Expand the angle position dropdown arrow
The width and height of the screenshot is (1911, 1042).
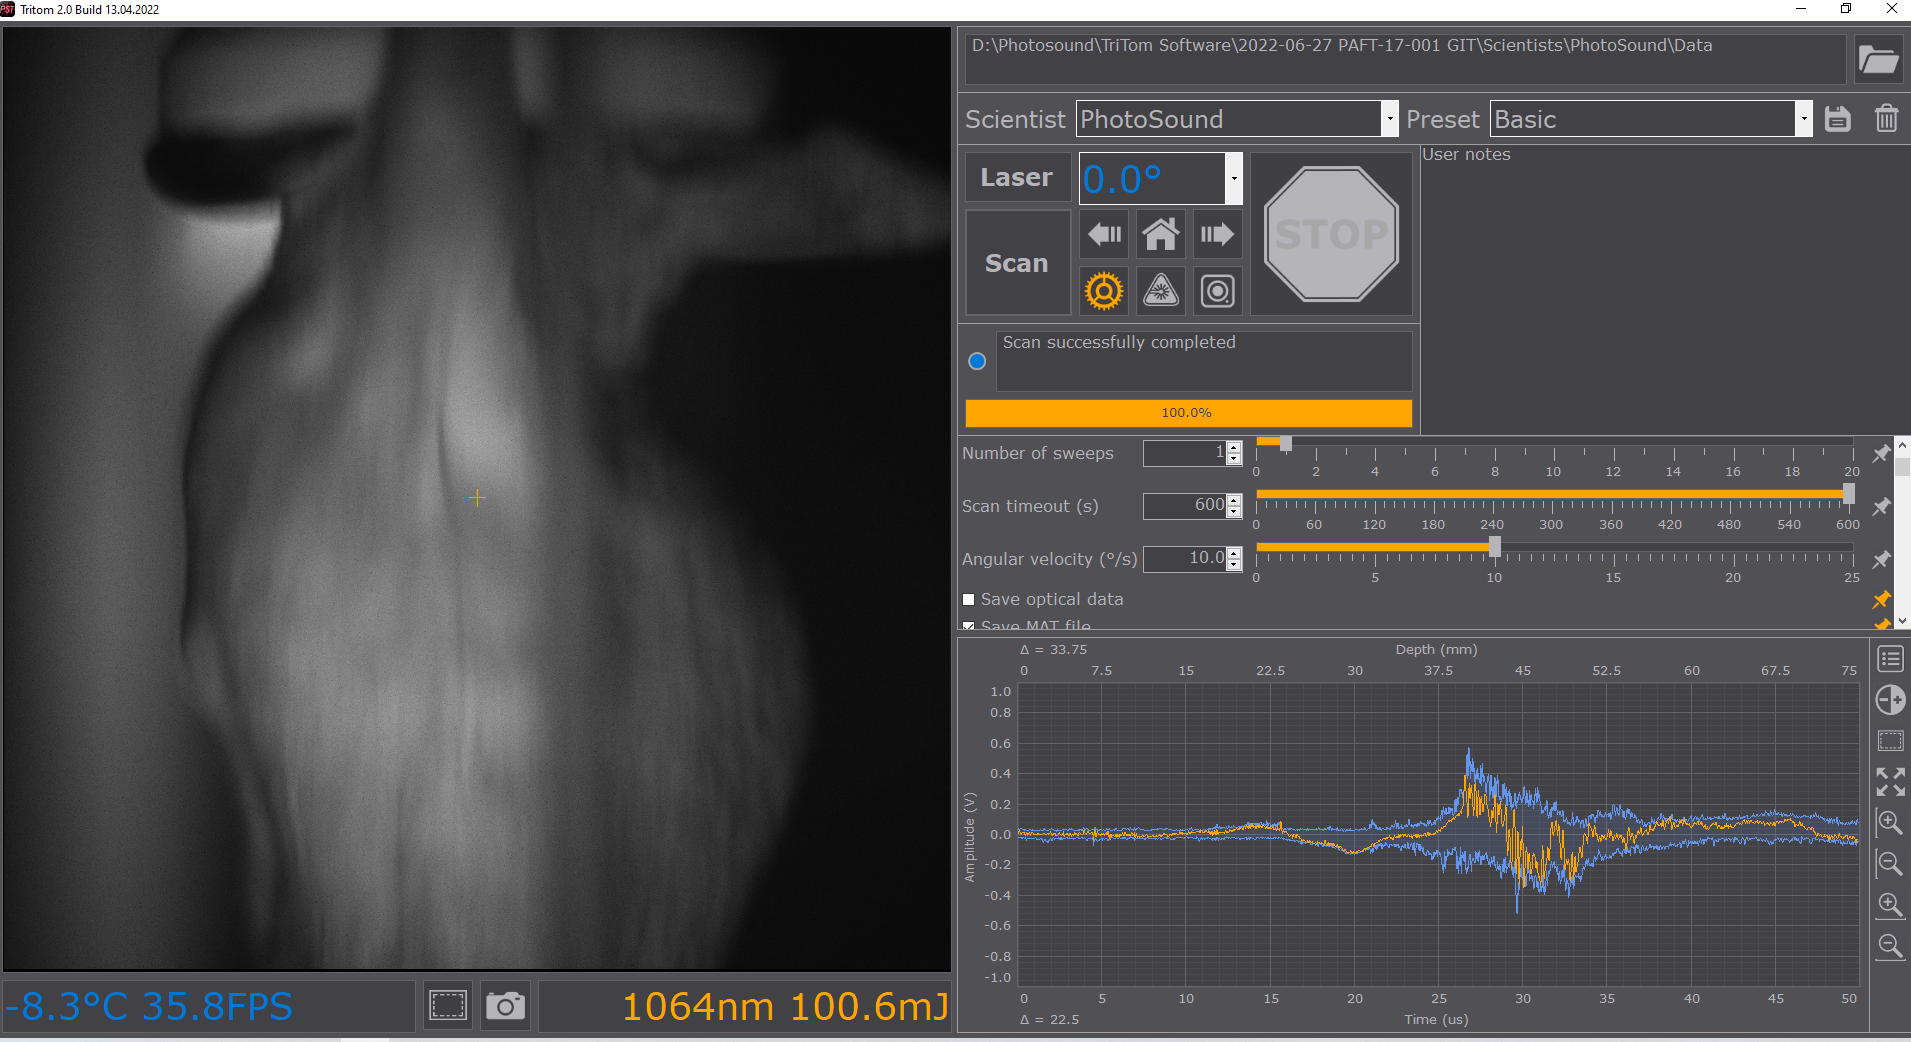coord(1234,178)
